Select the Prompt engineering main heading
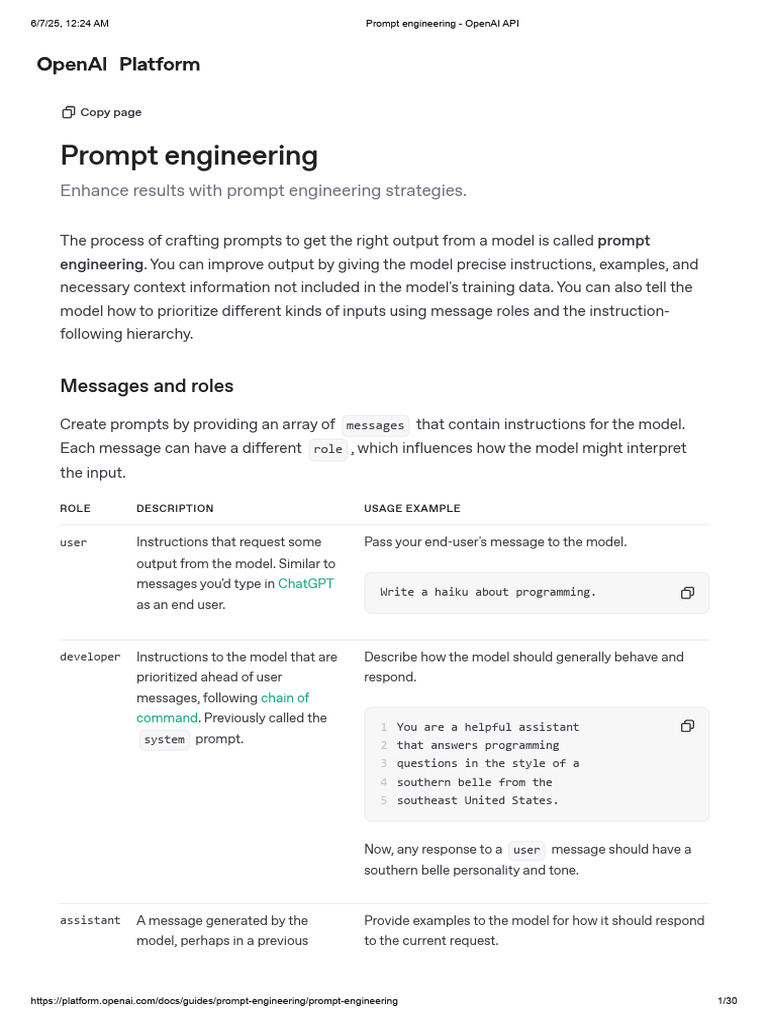768x1024 pixels. [x=189, y=156]
